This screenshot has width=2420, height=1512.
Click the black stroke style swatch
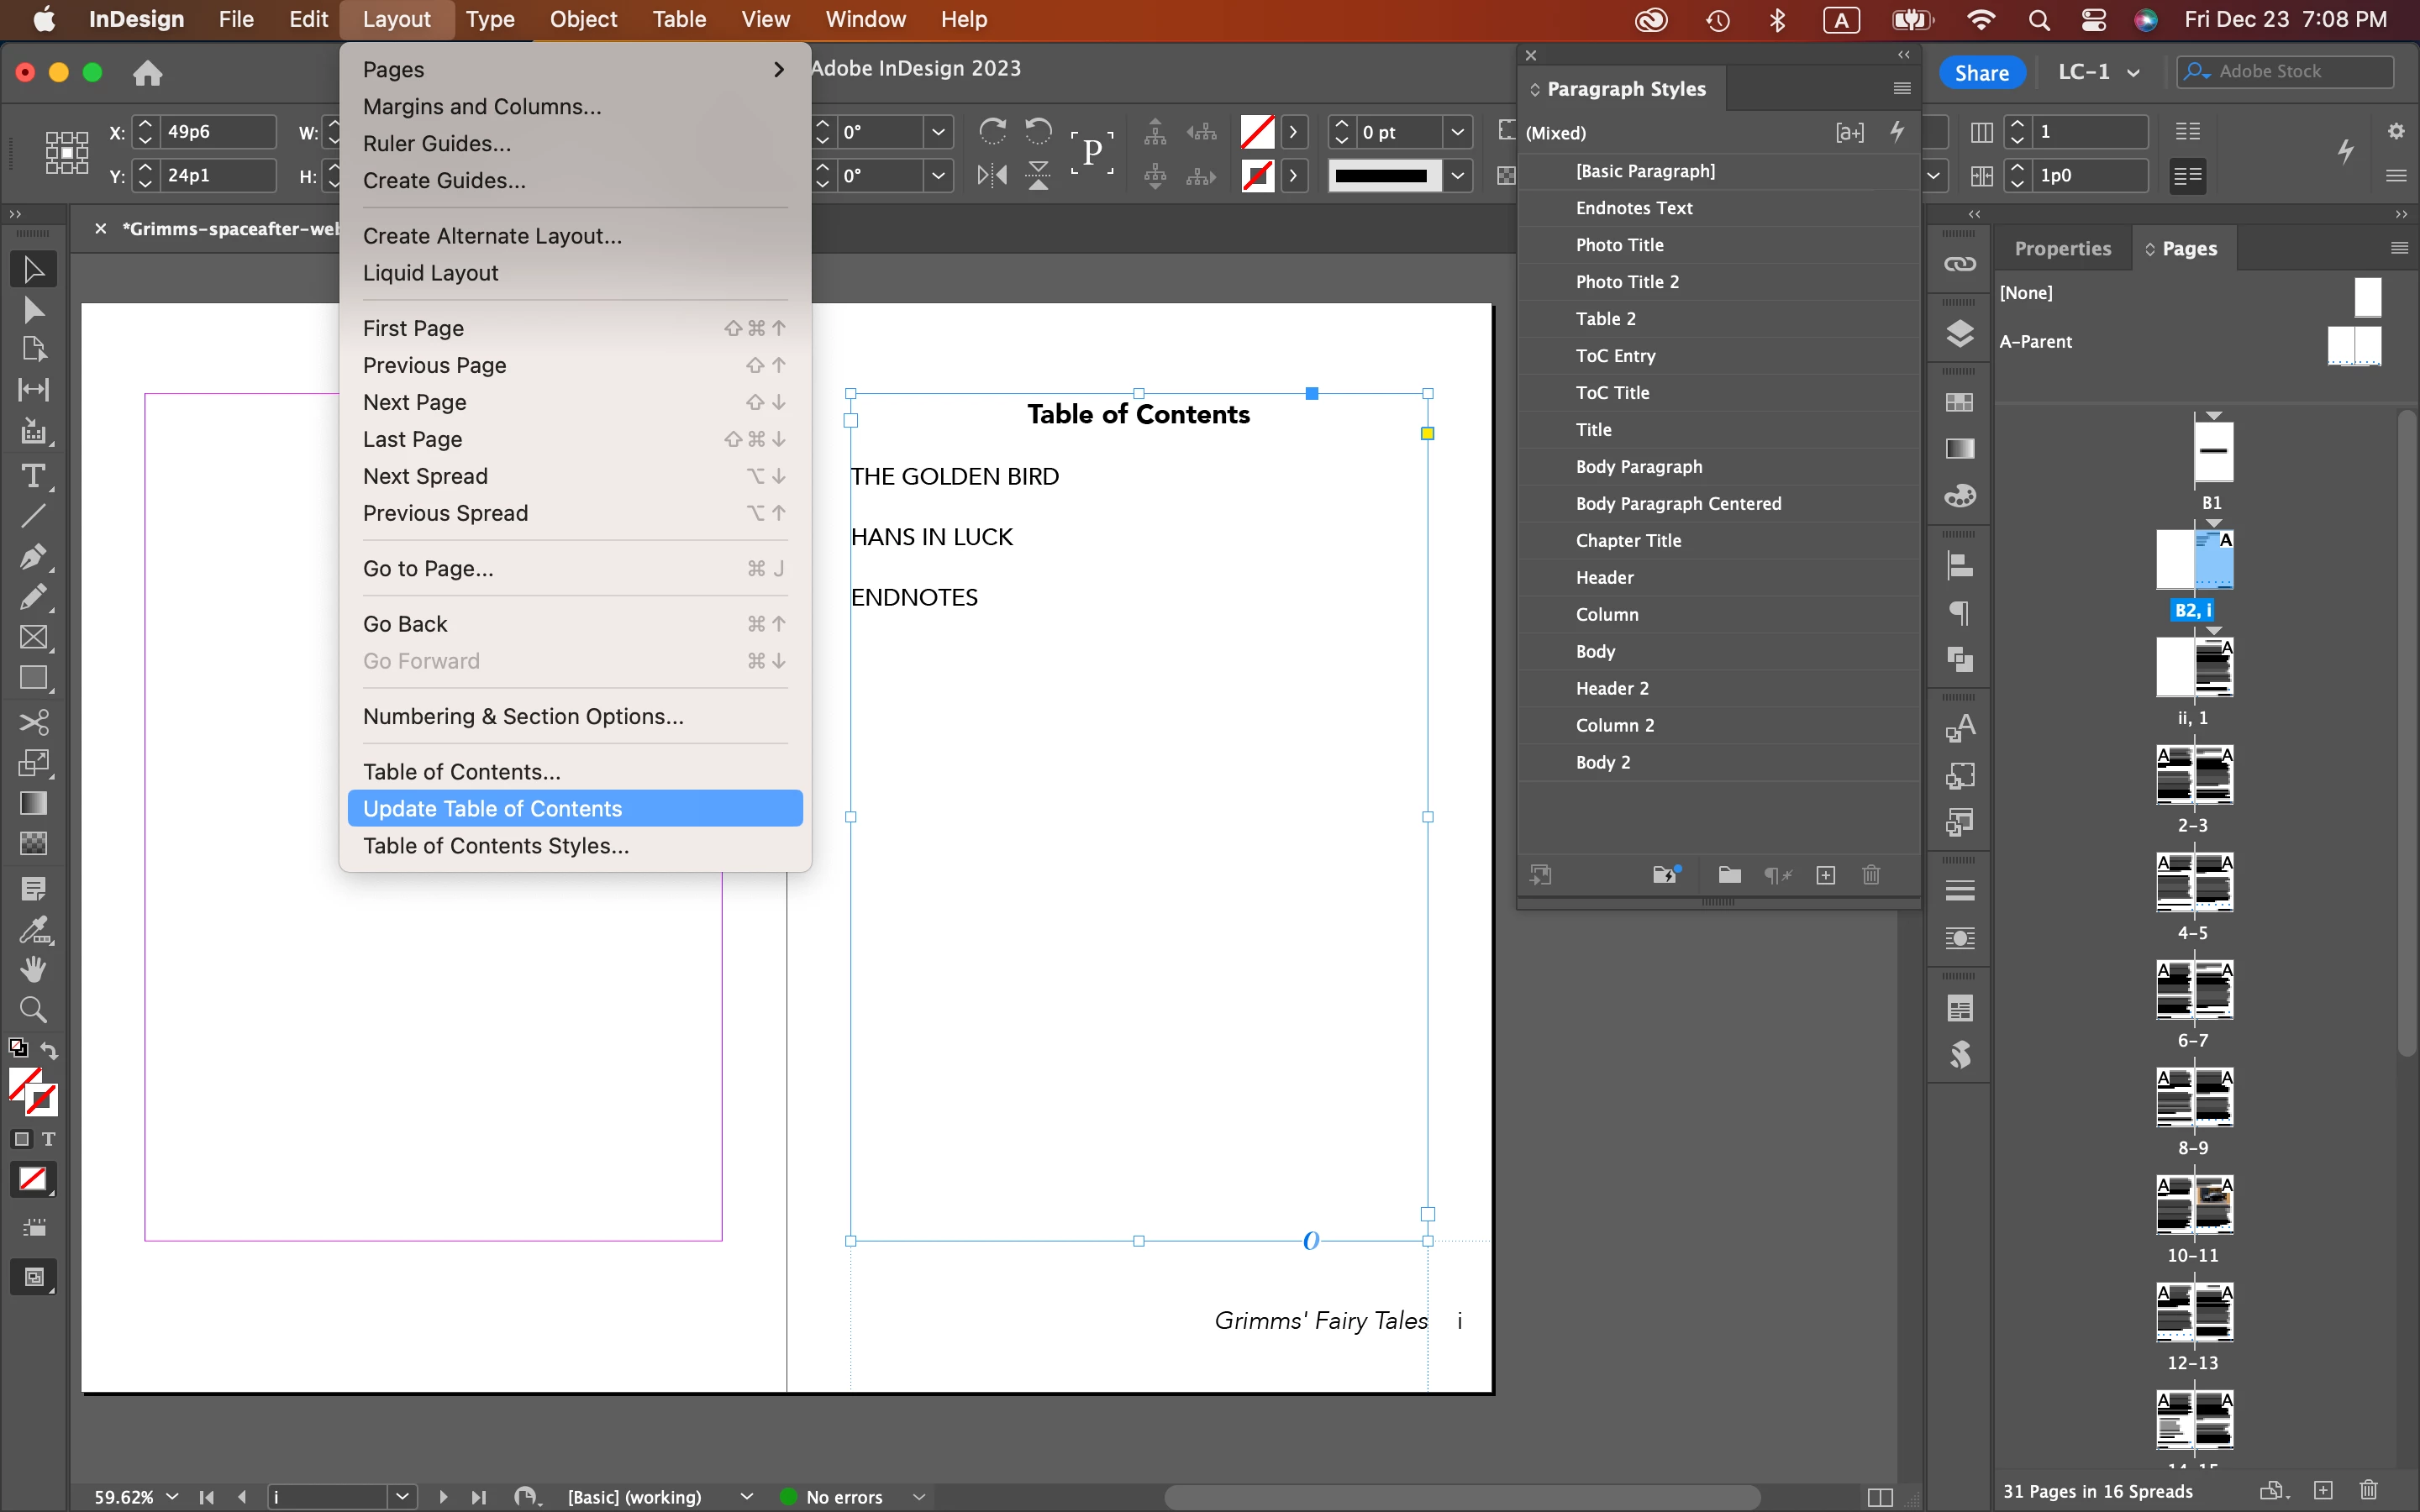(1383, 176)
